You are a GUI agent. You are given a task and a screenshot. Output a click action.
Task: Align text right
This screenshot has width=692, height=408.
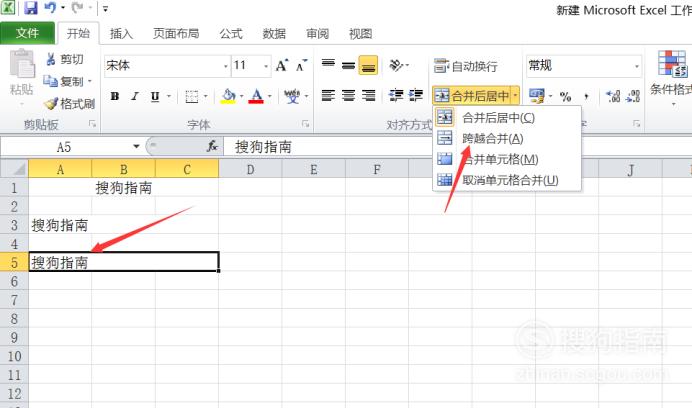pyautogui.click(x=368, y=95)
